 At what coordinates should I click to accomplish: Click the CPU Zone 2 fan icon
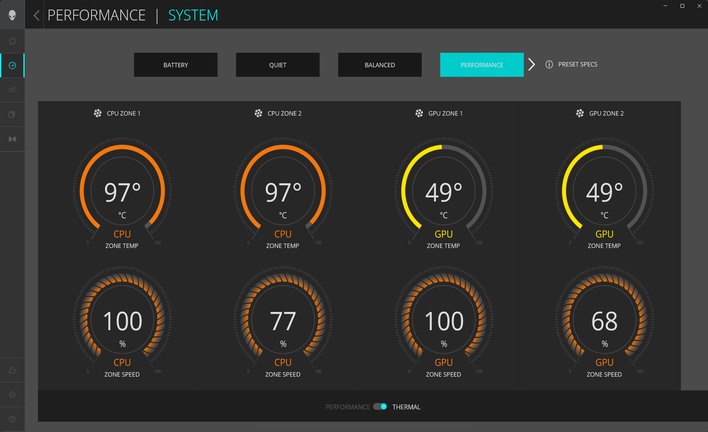coord(258,114)
